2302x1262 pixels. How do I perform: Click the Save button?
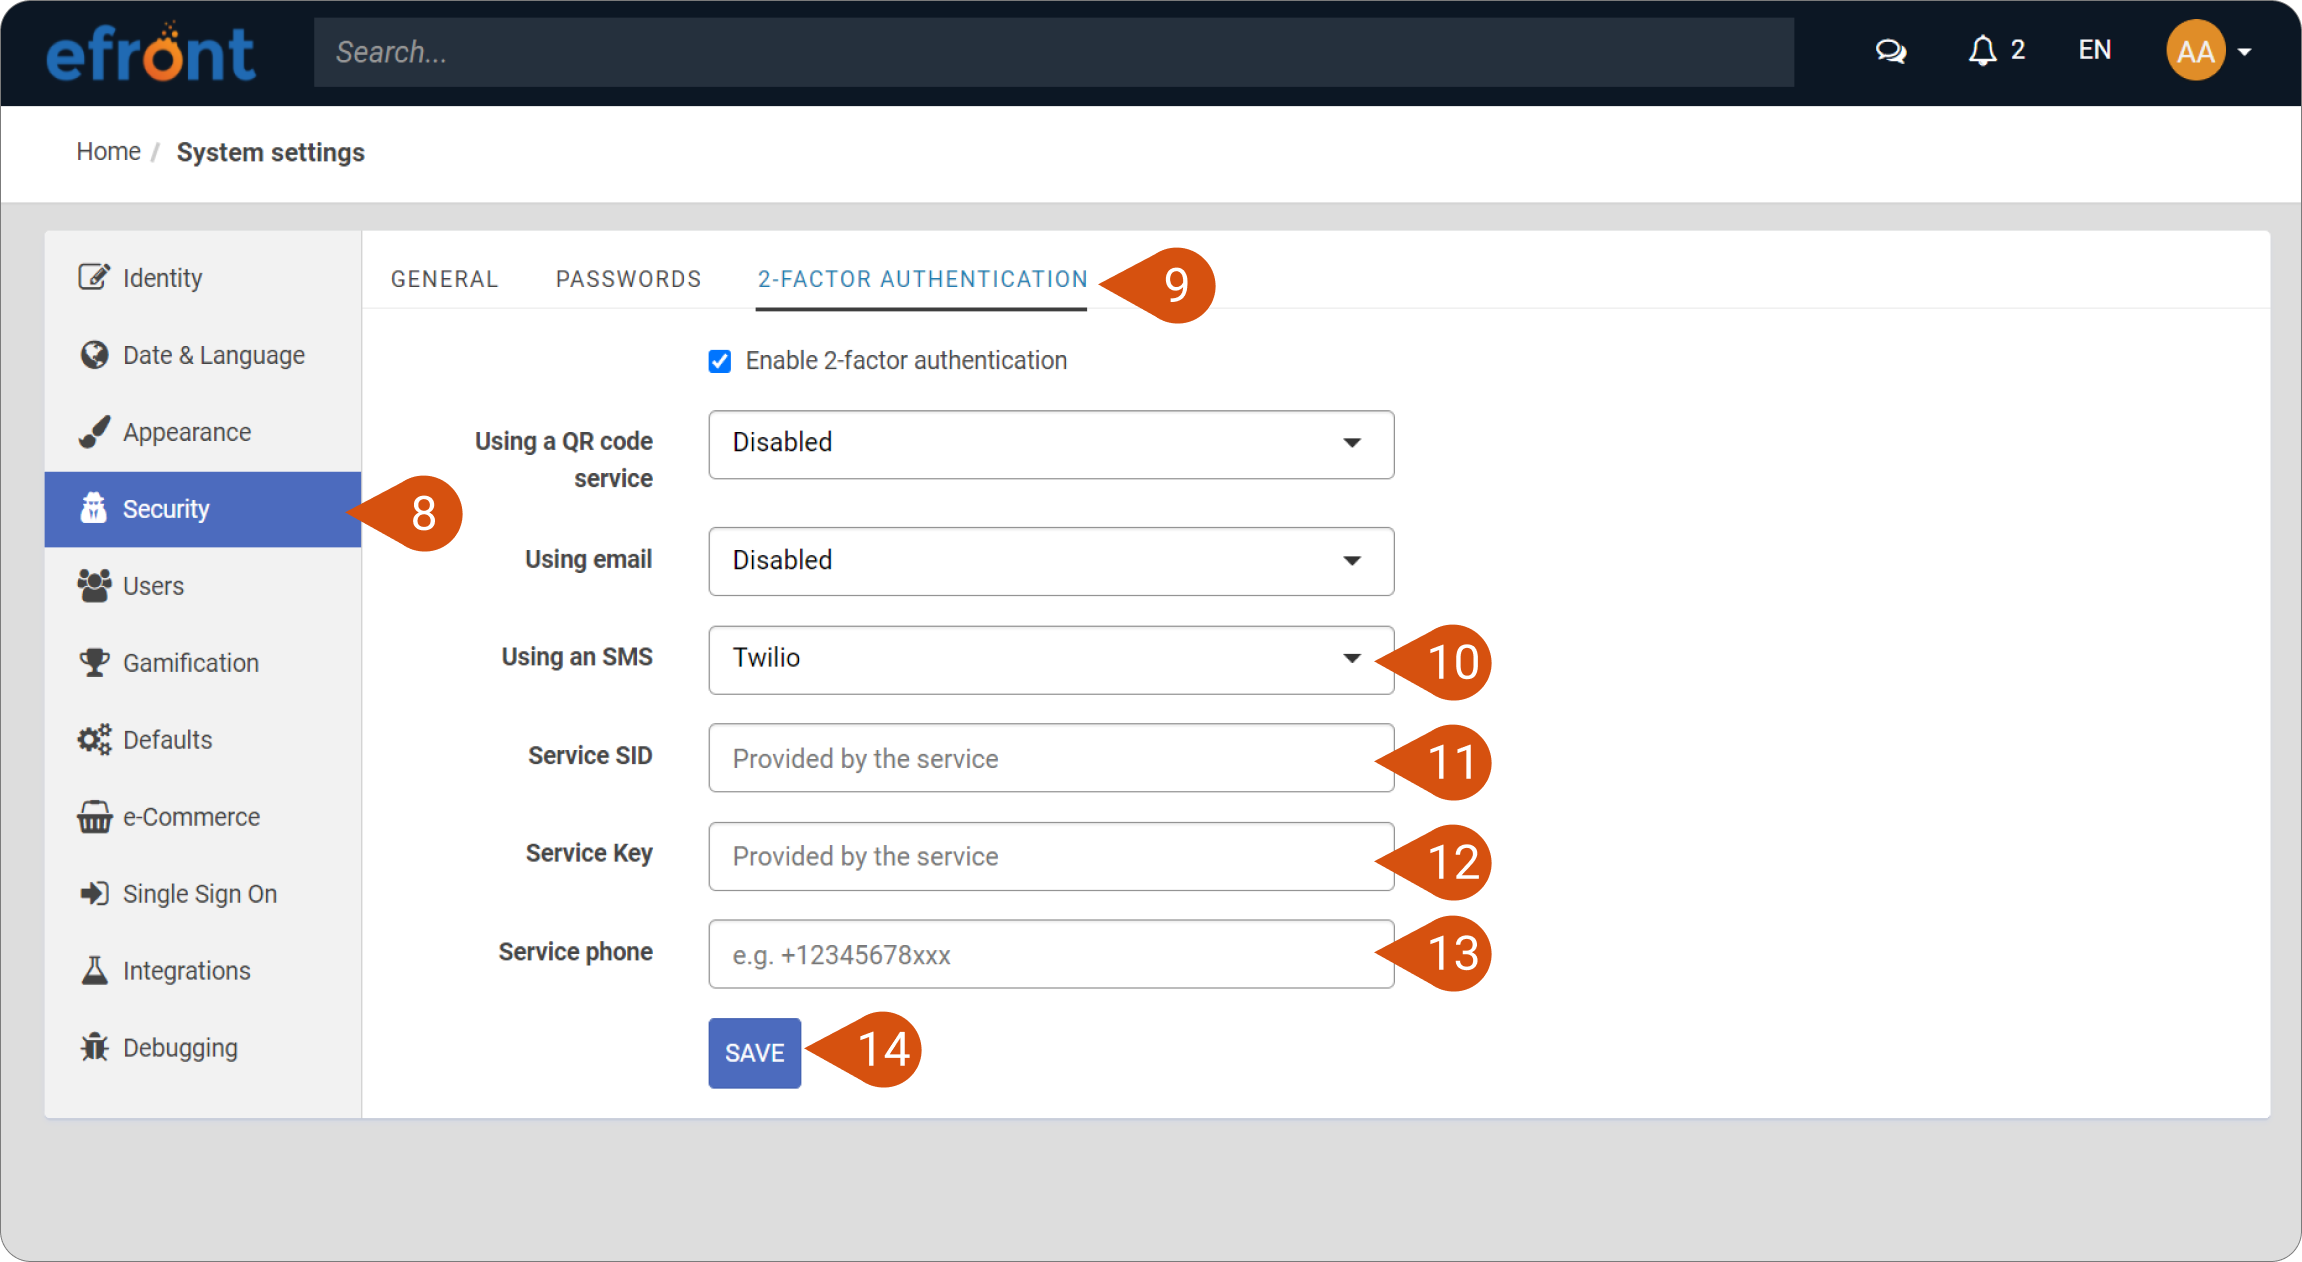click(754, 1053)
